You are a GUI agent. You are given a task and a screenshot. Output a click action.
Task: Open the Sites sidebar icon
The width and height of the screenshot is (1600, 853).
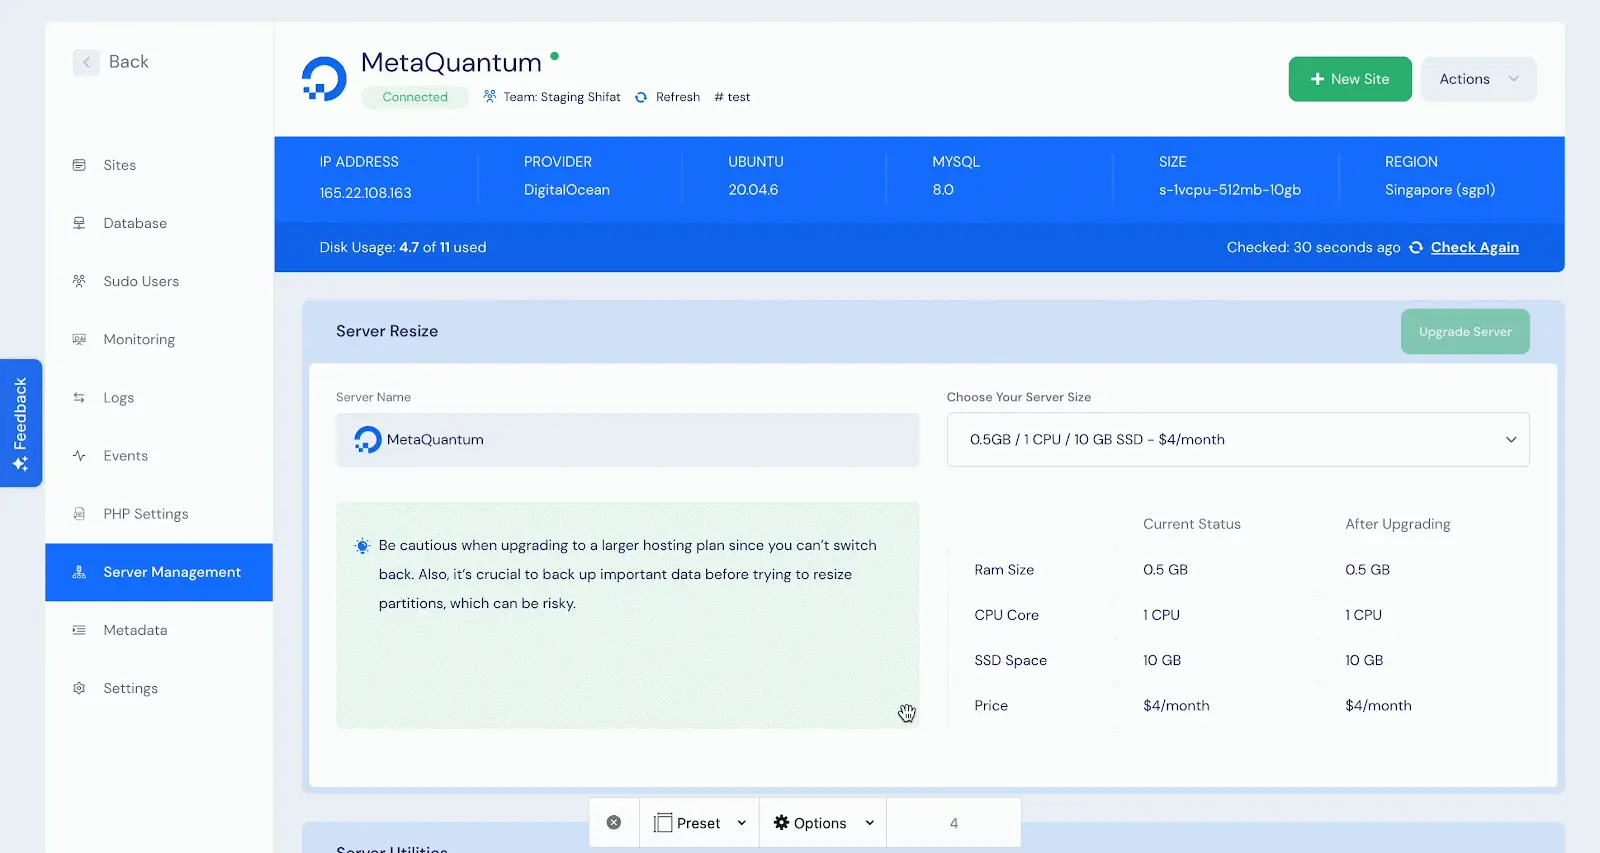(x=79, y=165)
